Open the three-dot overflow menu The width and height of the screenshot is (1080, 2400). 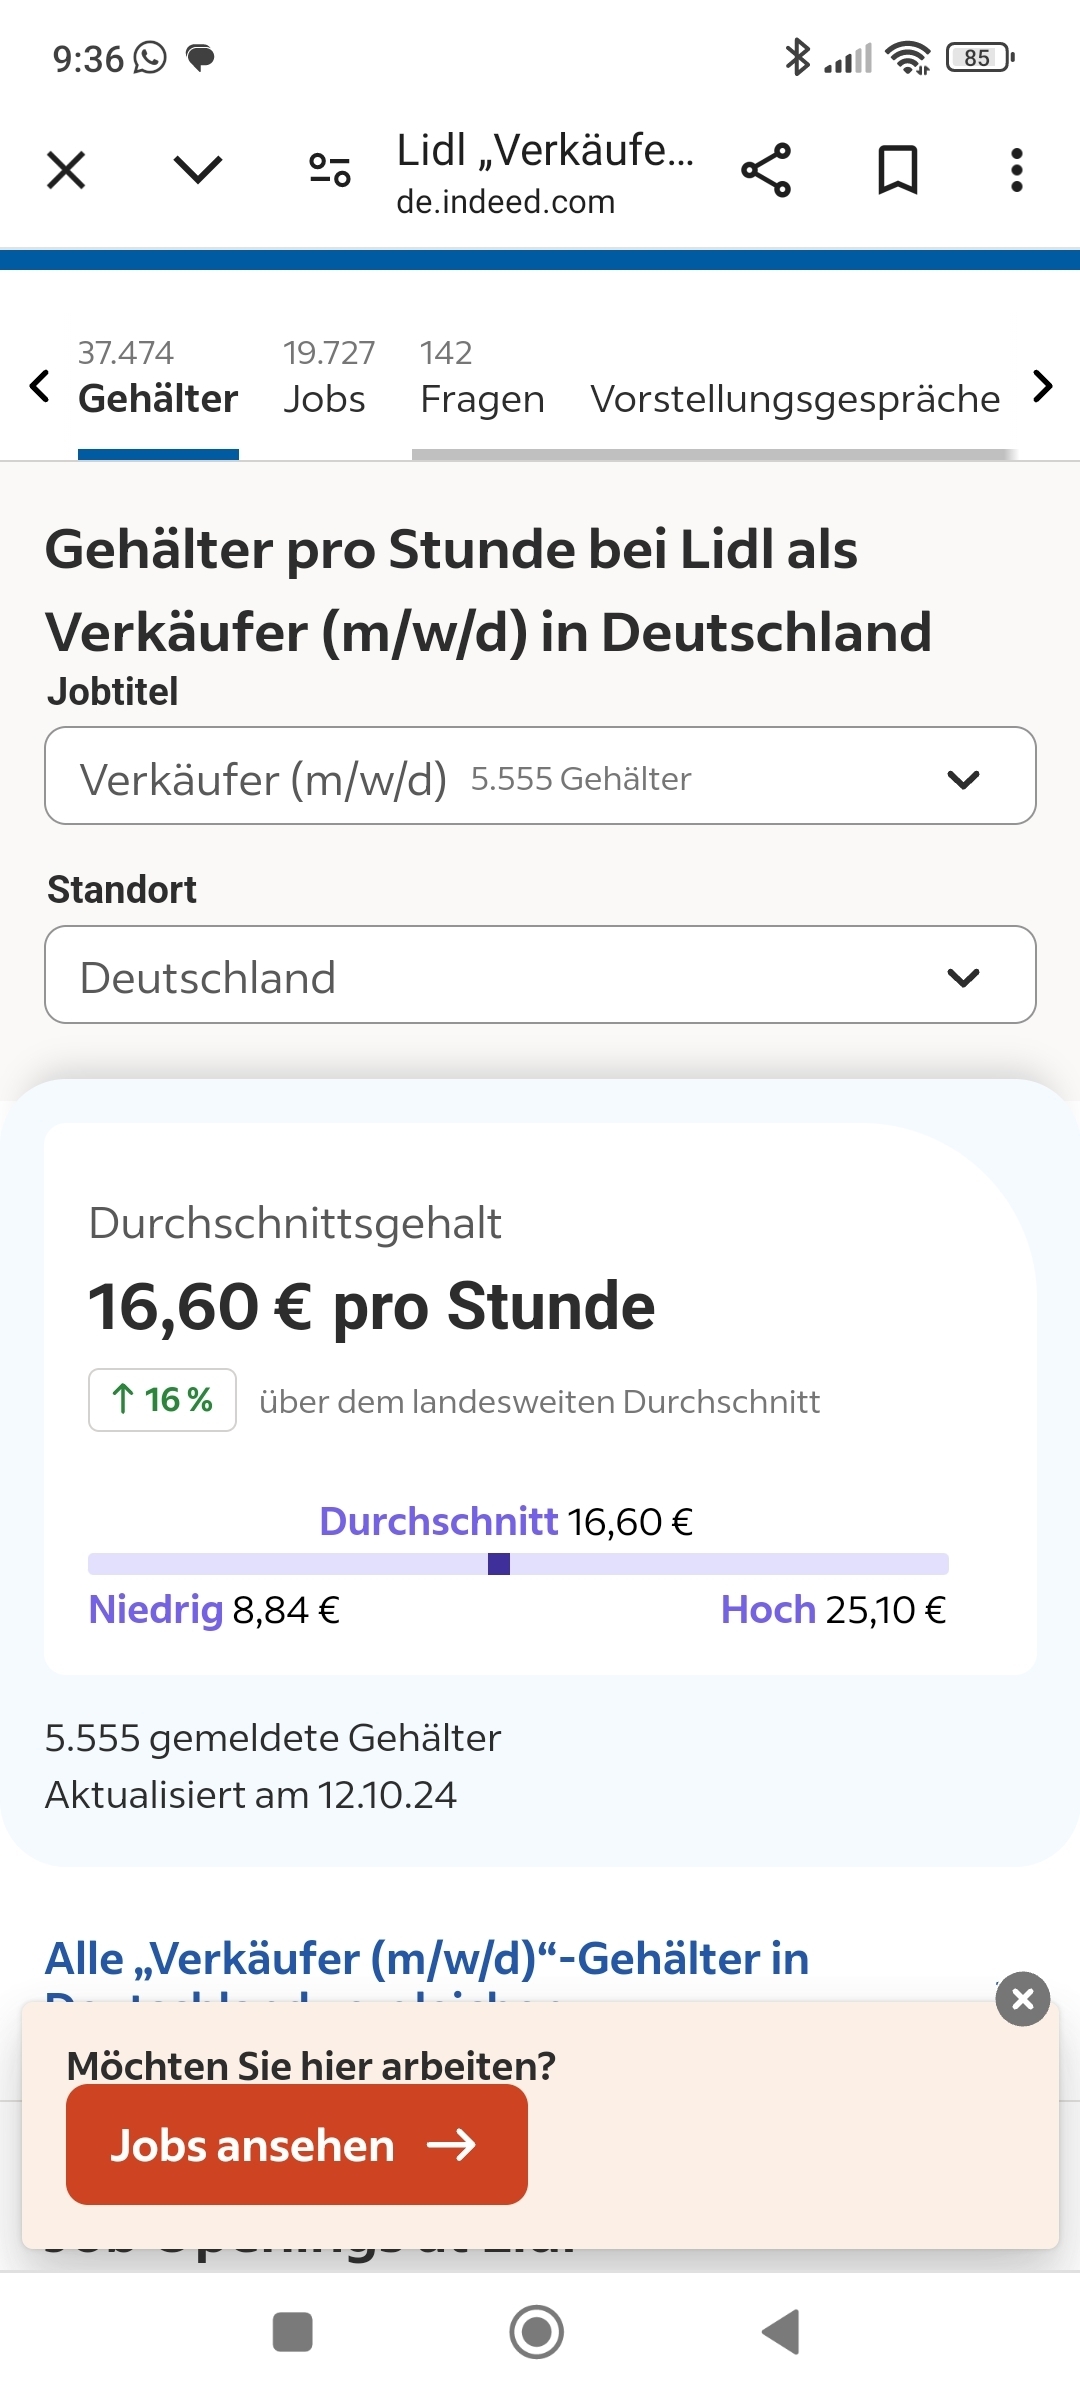point(1016,170)
